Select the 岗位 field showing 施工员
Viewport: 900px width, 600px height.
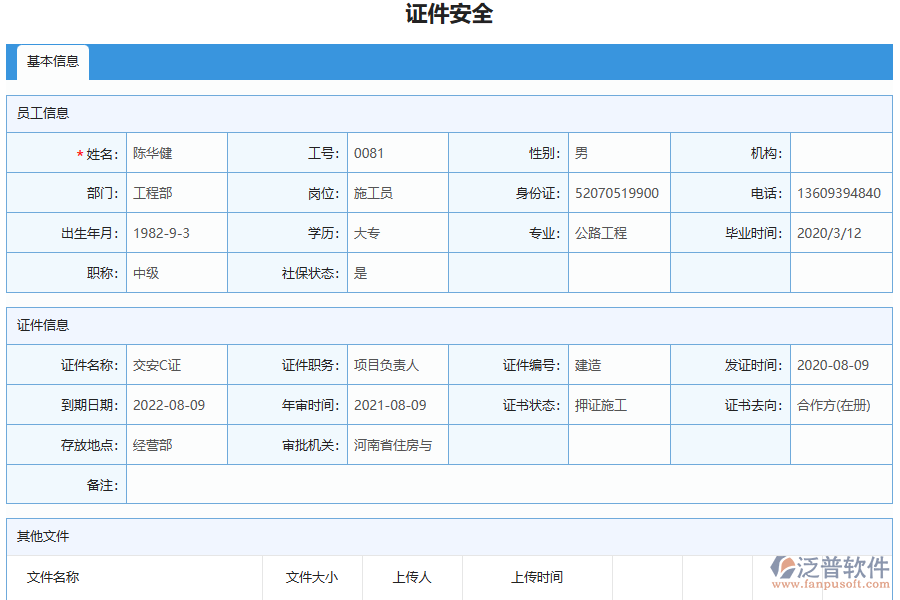397,192
